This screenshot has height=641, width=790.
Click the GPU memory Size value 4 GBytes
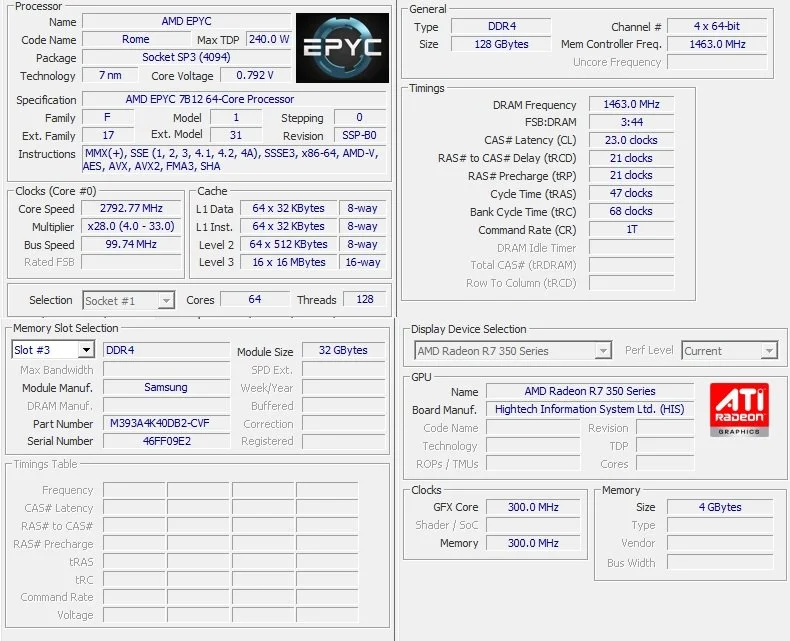(719, 507)
